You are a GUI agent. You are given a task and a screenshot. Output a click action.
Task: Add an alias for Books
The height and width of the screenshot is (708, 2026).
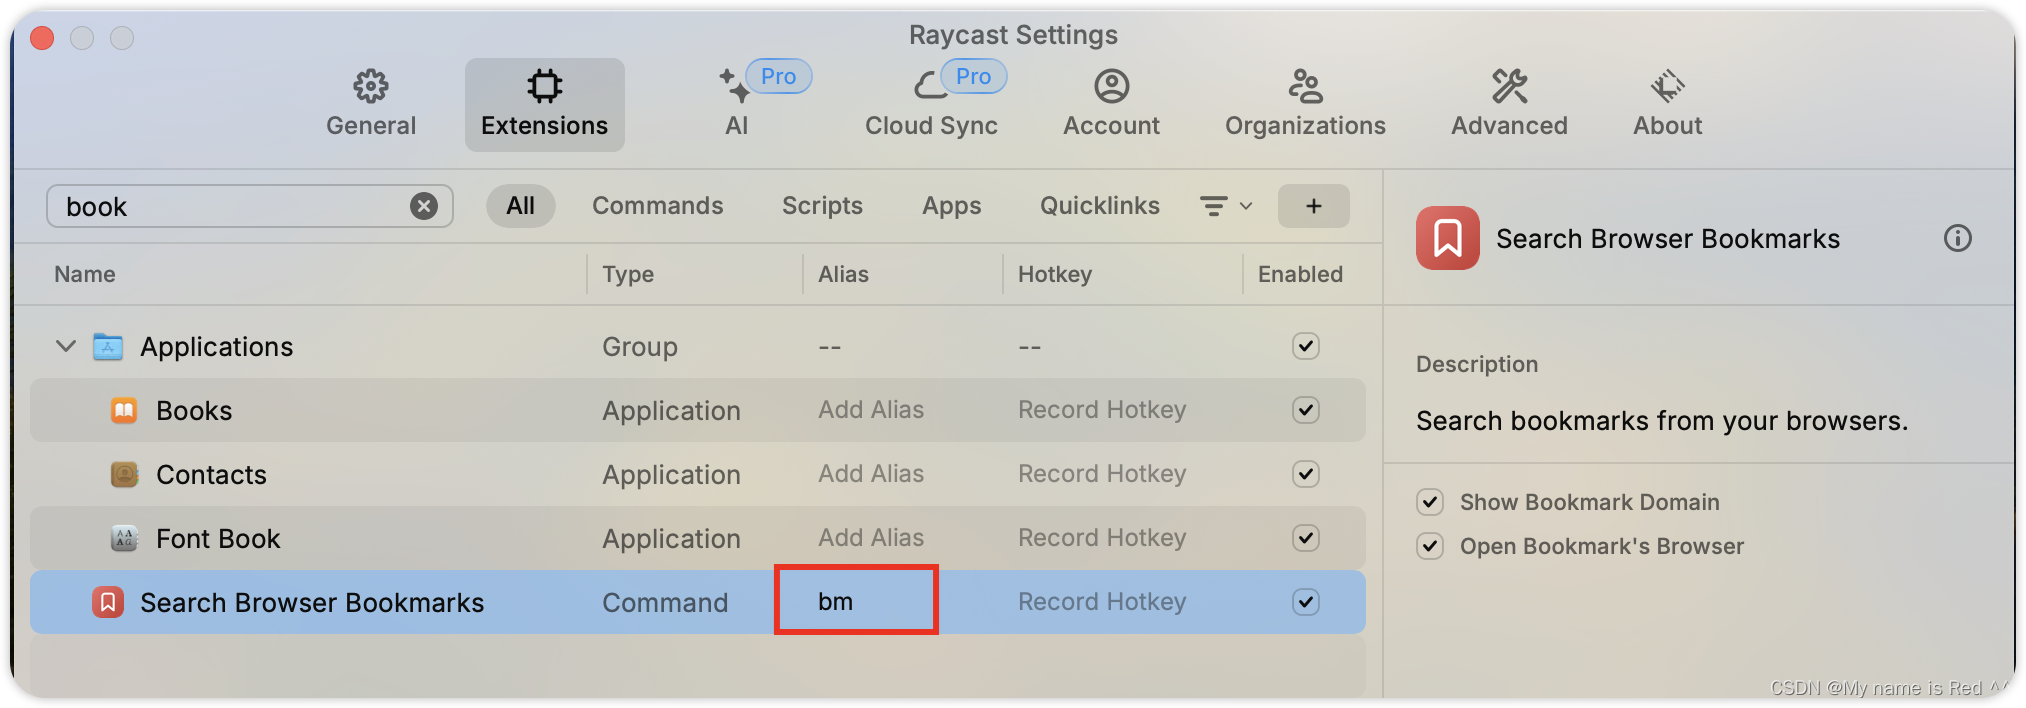(x=871, y=410)
